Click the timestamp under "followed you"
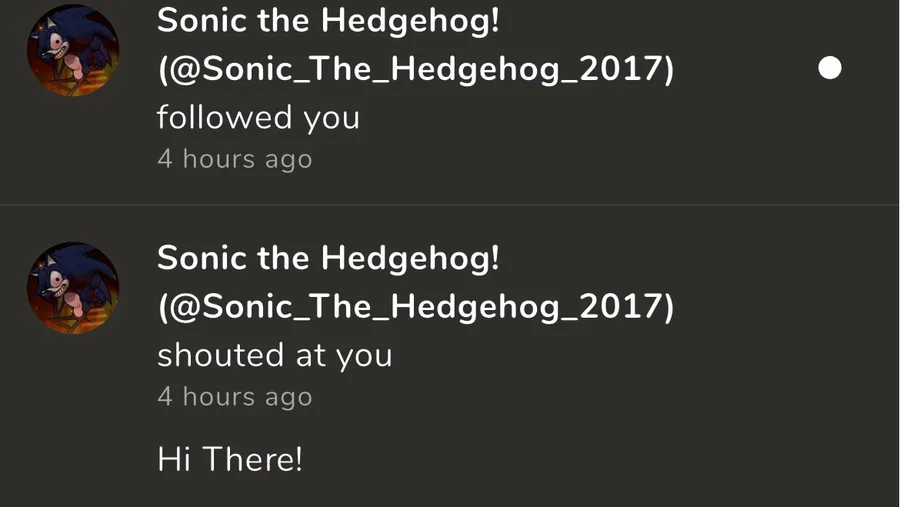900x507 pixels. tap(234, 159)
